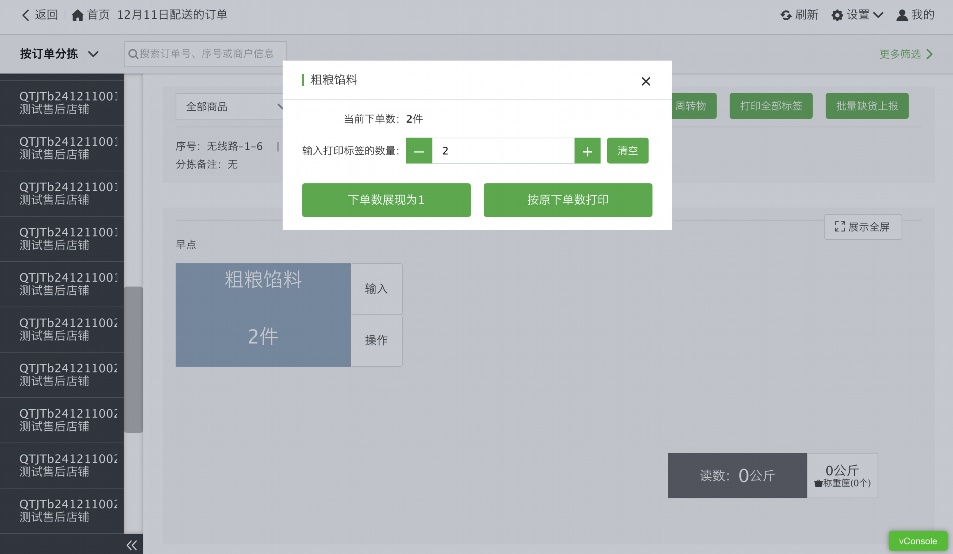953x554 pixels.
Task: Click the refresh icon in top bar
Action: coord(787,15)
